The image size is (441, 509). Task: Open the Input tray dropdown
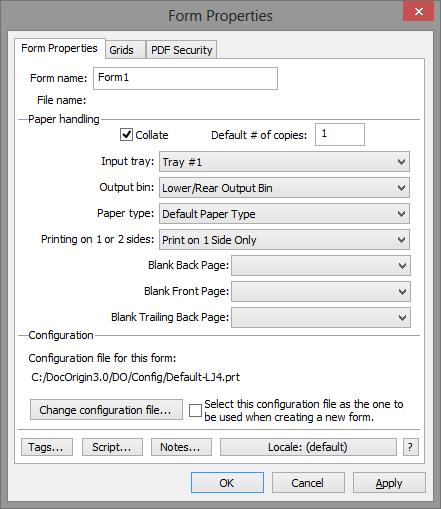click(x=284, y=162)
